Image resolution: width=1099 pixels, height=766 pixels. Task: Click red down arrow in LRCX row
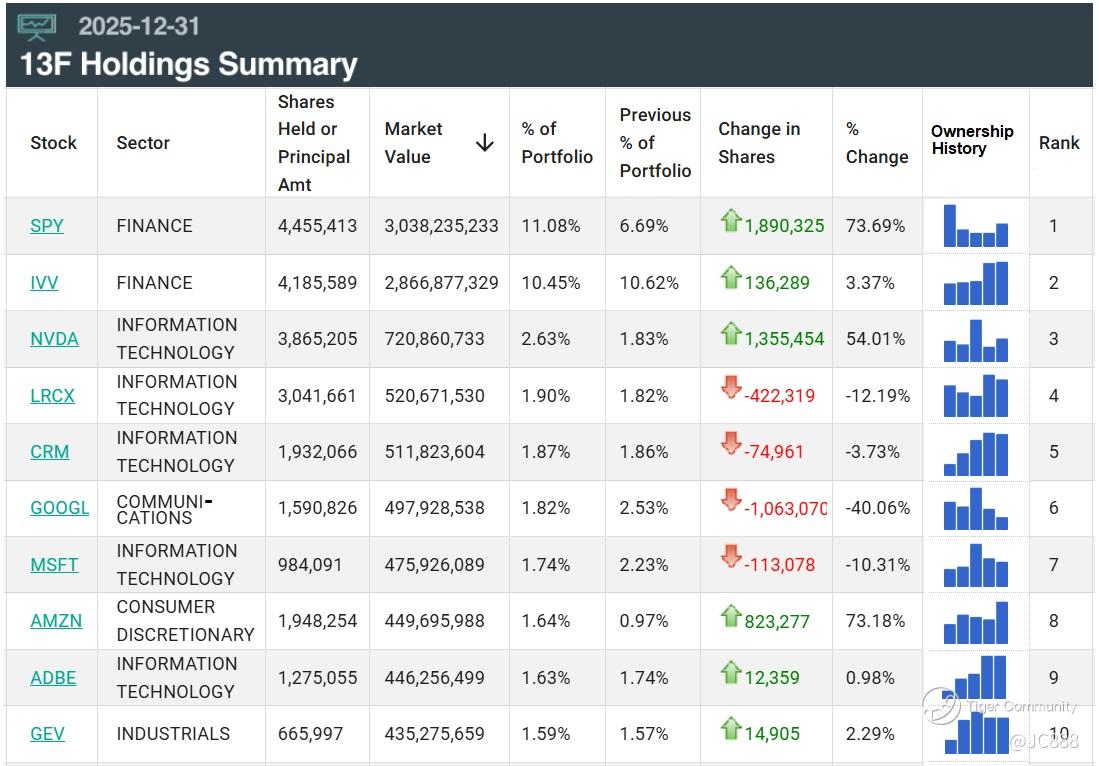point(731,389)
